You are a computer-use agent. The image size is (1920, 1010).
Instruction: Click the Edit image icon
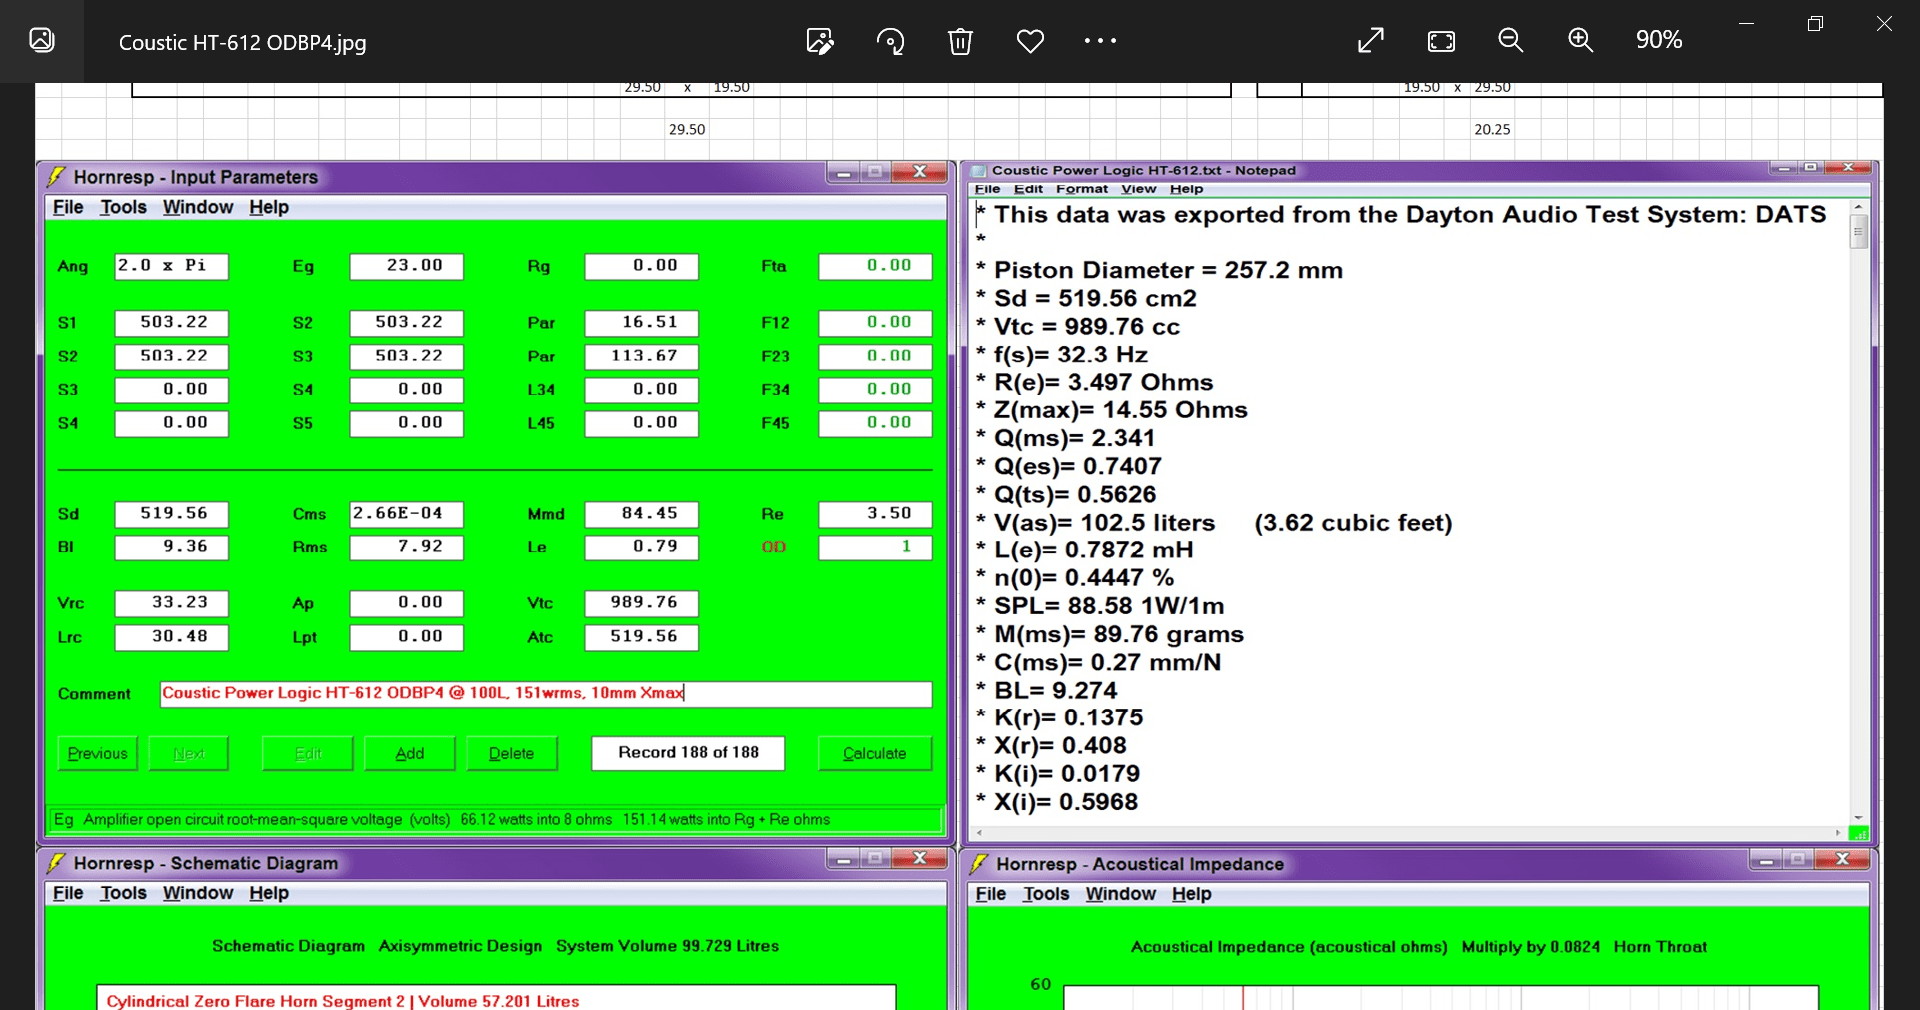coord(820,41)
